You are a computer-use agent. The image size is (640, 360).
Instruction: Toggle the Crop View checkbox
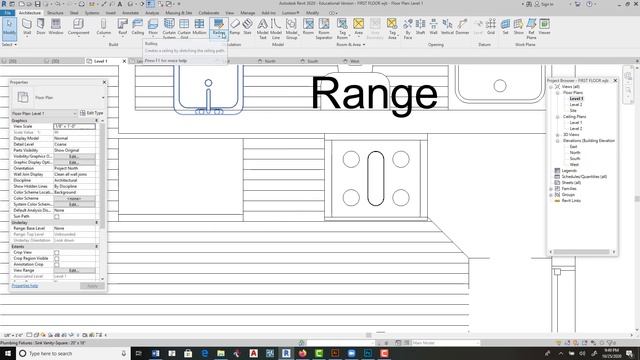point(57,253)
